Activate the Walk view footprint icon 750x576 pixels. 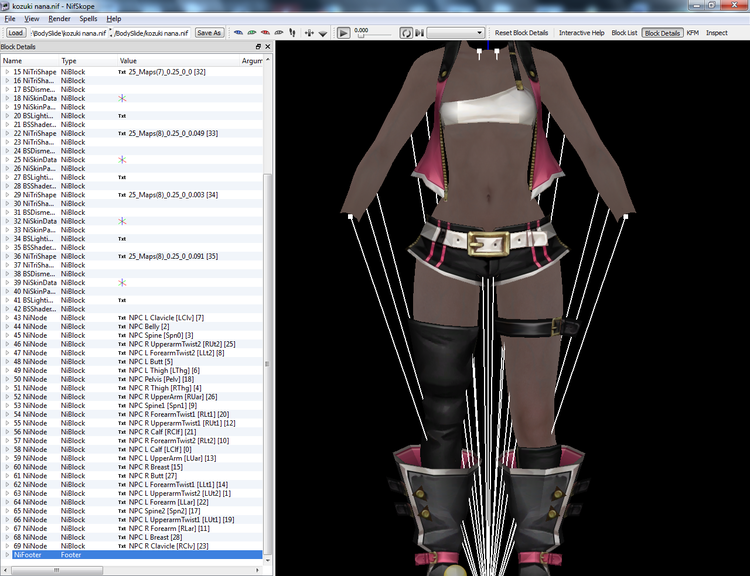coord(292,33)
